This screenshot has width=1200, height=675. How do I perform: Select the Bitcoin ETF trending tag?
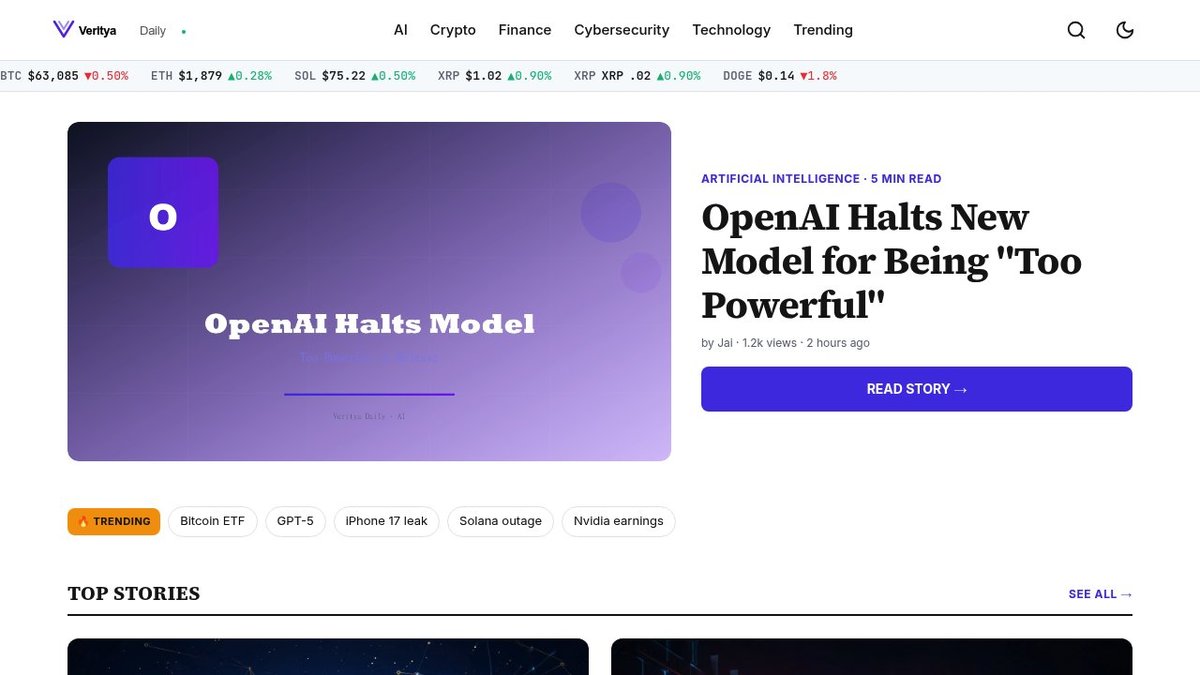click(212, 521)
